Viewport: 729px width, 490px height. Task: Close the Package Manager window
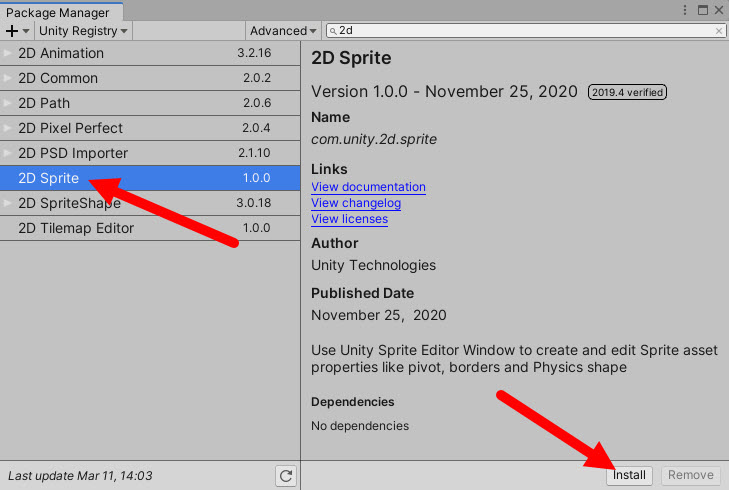[718, 10]
